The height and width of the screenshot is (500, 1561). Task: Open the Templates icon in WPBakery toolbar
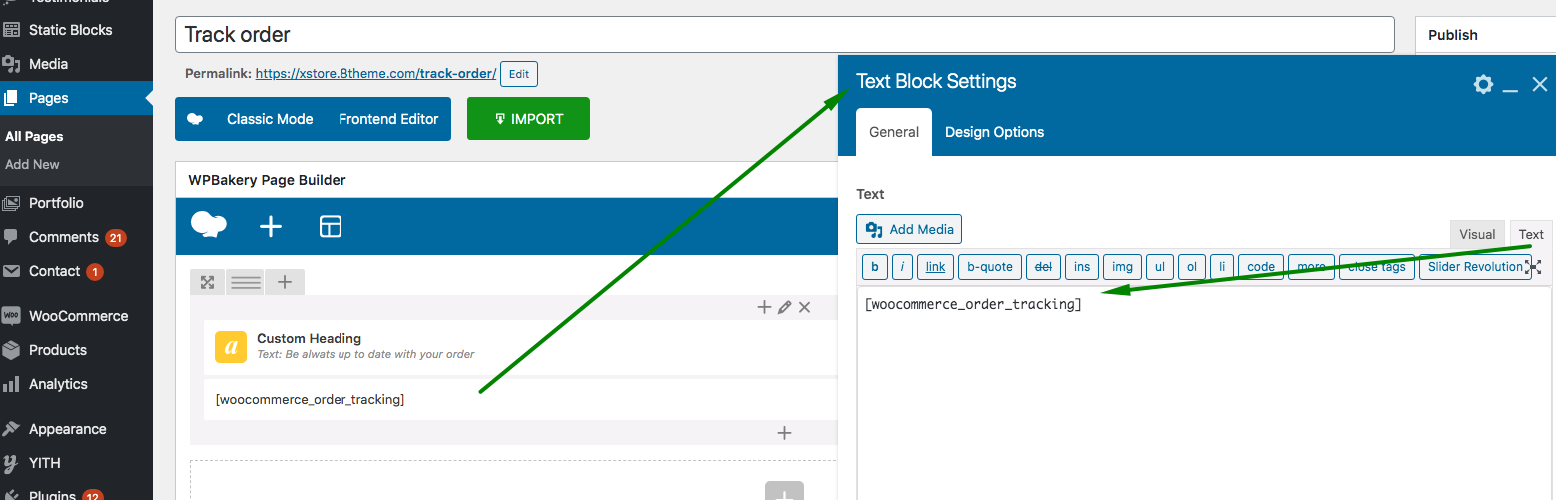[x=330, y=227]
